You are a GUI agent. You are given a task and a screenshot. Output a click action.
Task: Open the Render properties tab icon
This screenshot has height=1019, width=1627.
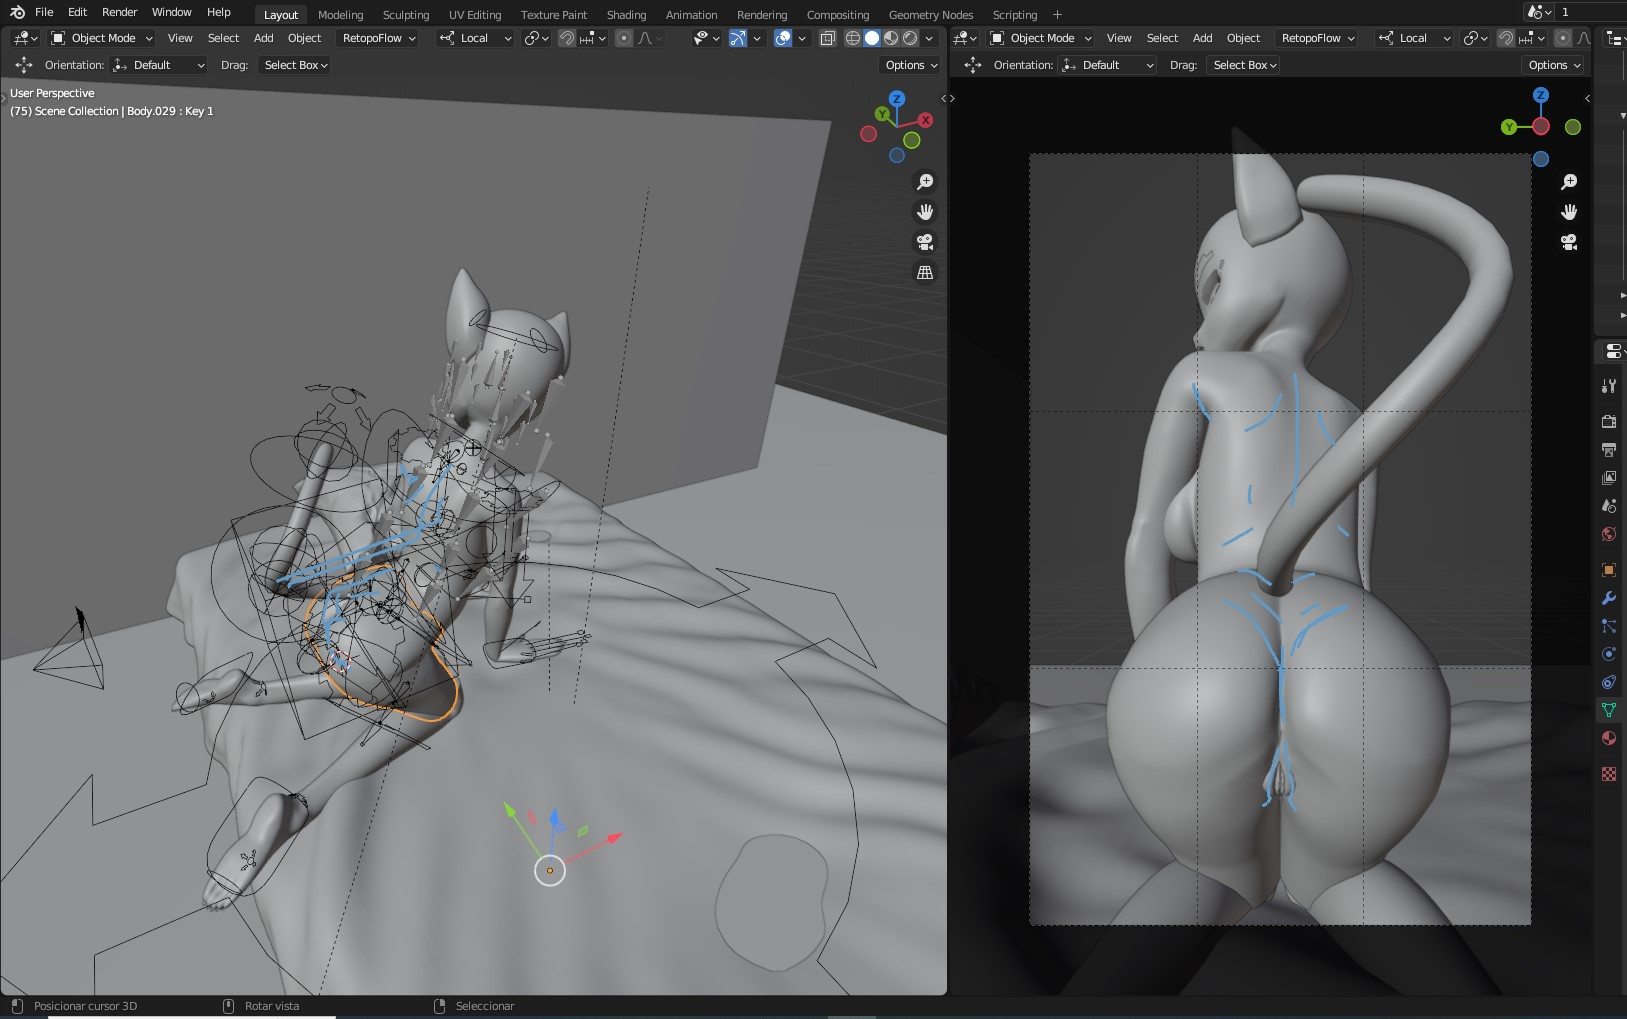tap(1609, 422)
